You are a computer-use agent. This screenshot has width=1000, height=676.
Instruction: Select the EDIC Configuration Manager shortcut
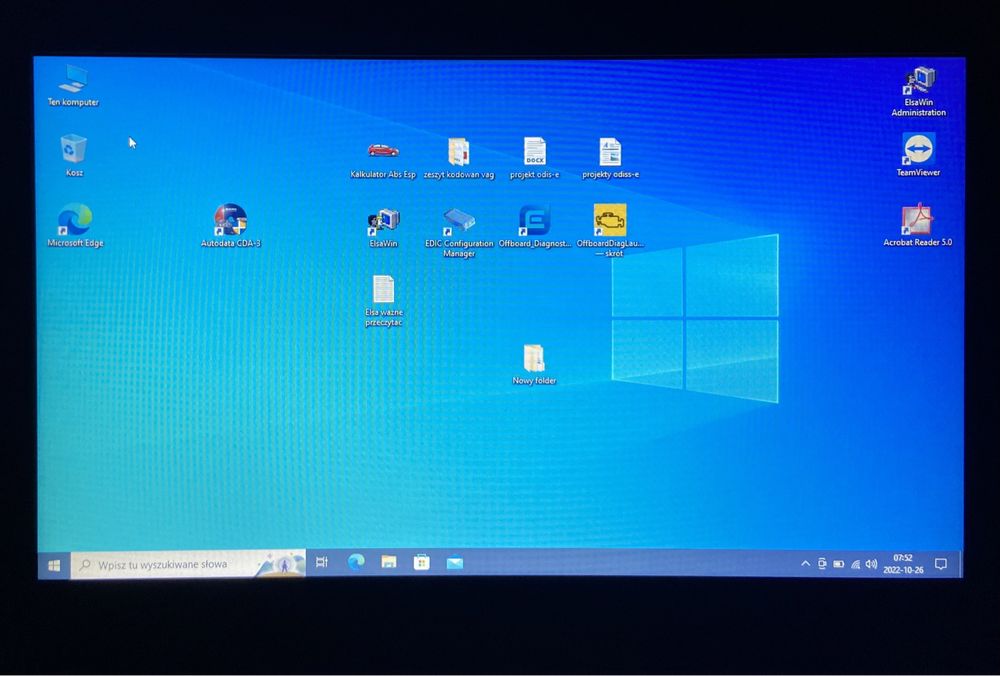tap(459, 232)
